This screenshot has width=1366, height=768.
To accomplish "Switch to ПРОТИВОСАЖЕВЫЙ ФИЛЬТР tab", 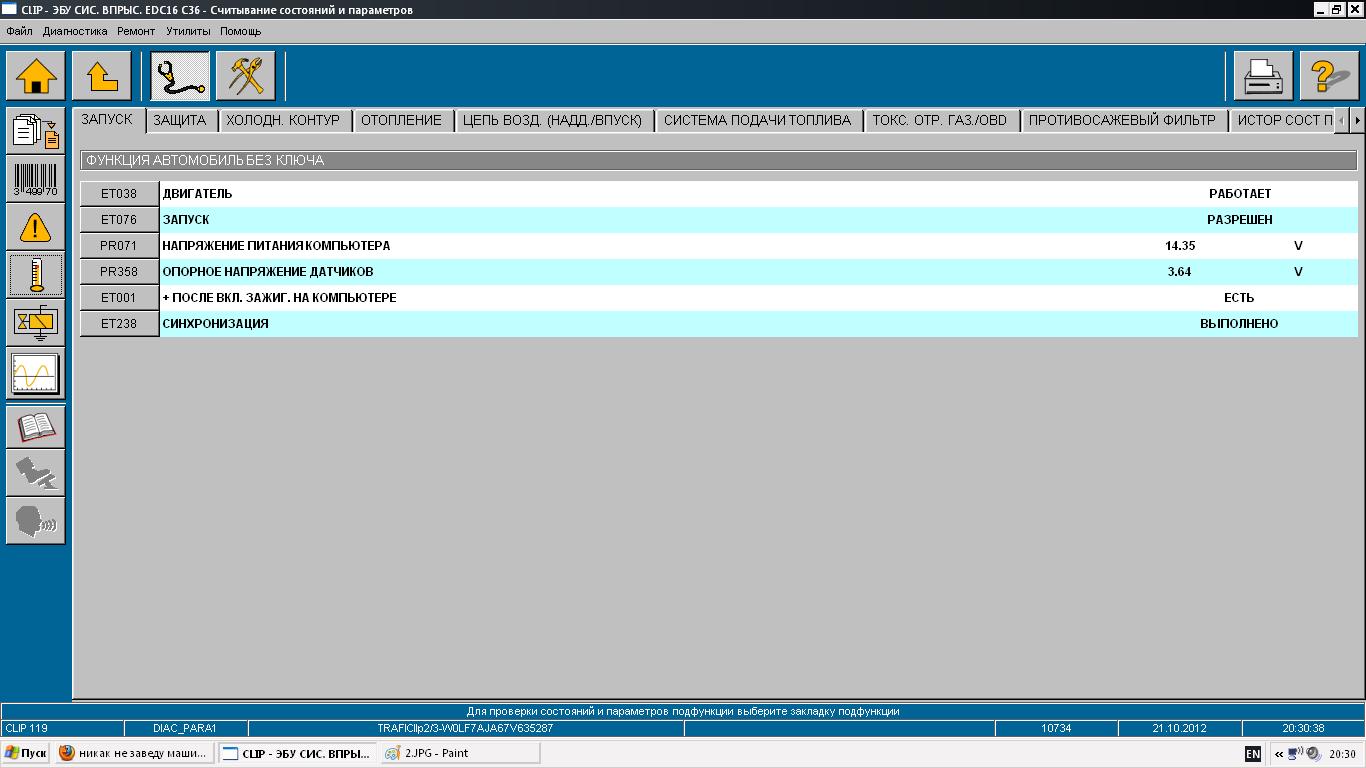I will click(1122, 120).
